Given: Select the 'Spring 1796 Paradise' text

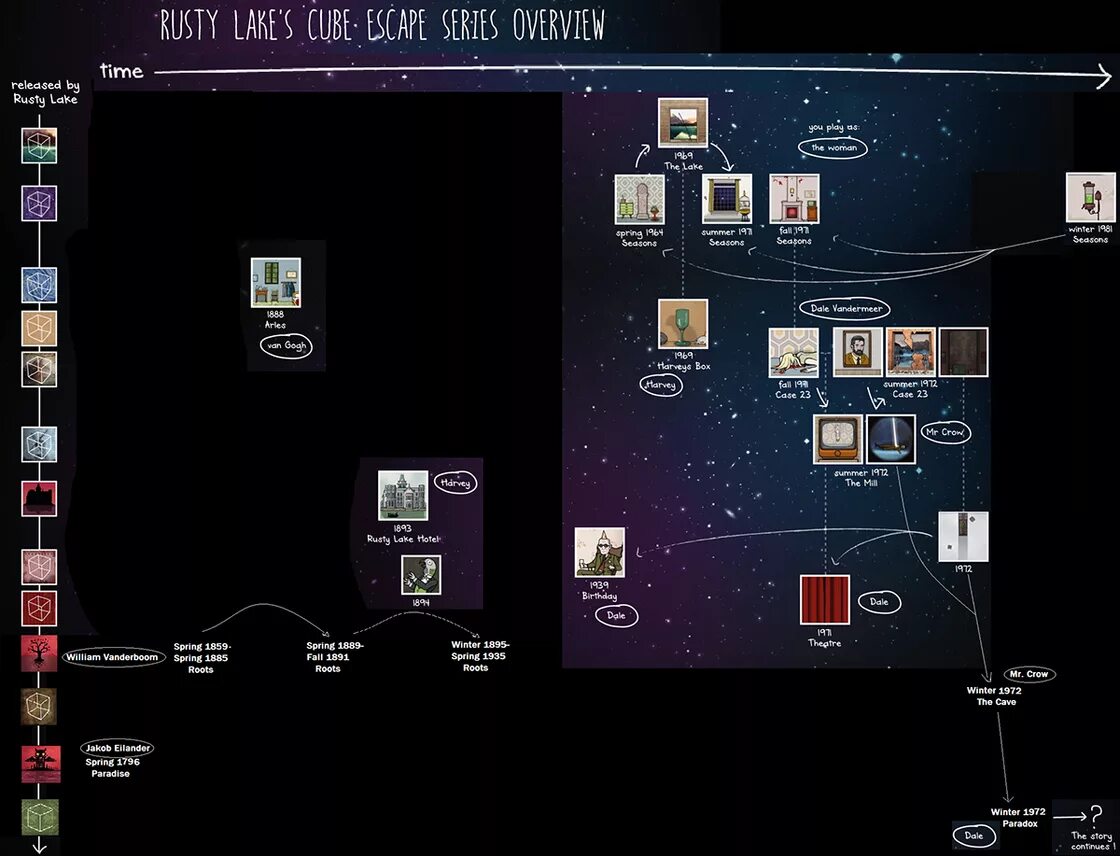Looking at the screenshot, I should (112, 767).
